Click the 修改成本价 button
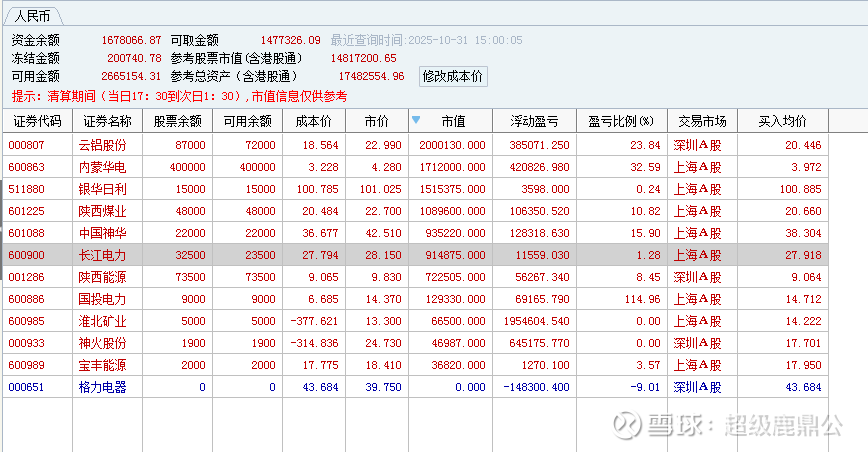868x452 pixels. (453, 76)
